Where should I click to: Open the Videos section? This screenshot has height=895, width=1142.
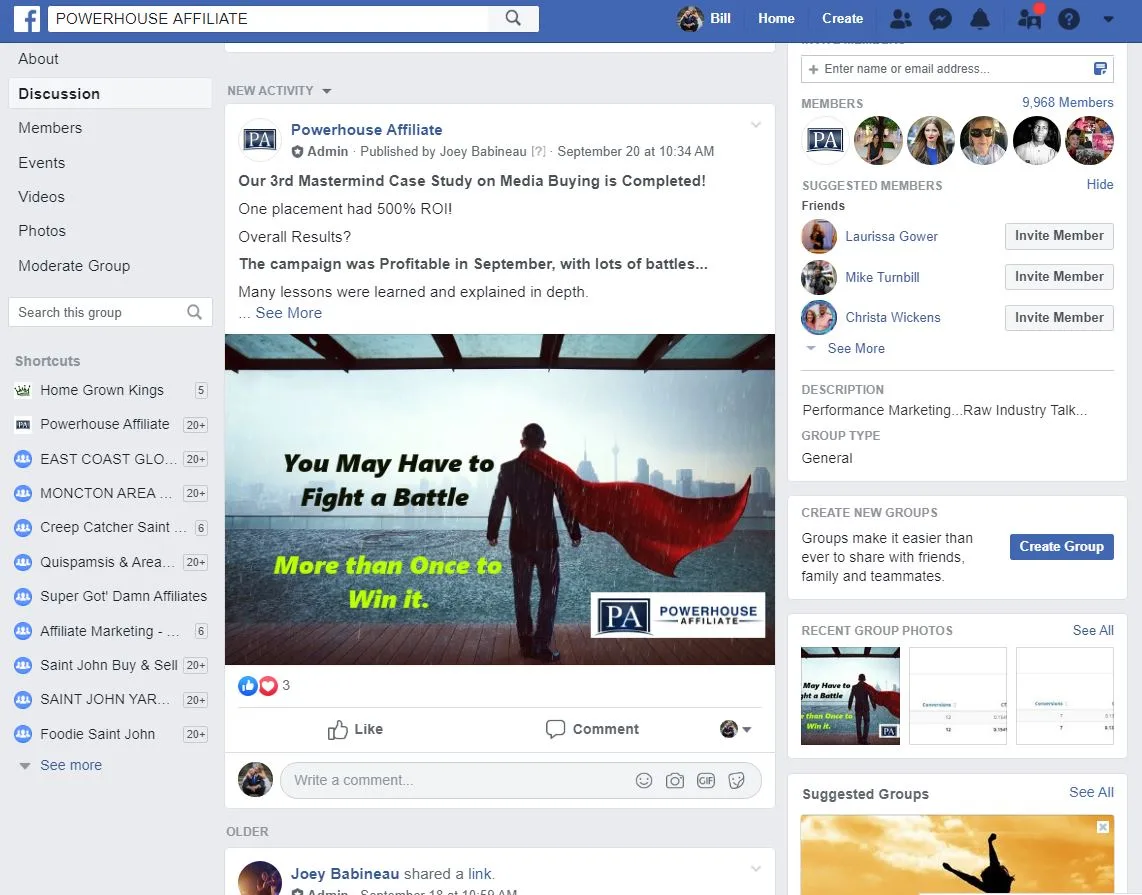click(42, 197)
